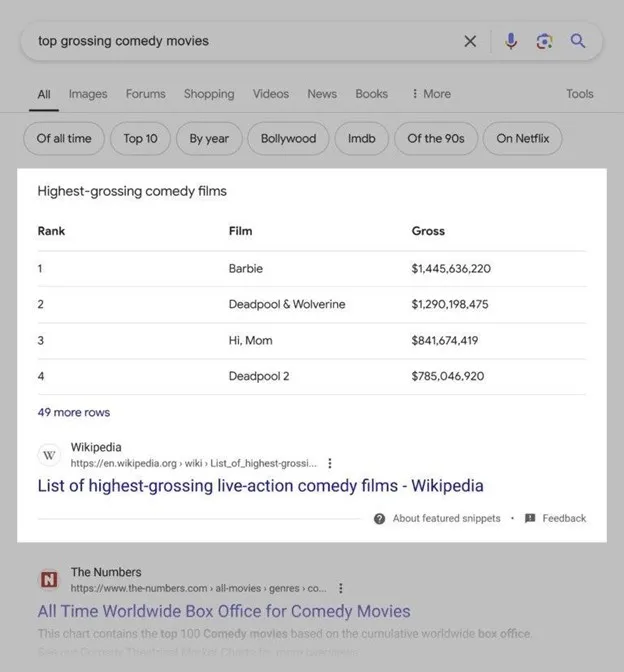Open 'All Time Worldwide Box Office for Comedy Movies'
Screen dimensions: 624x672
(224, 611)
